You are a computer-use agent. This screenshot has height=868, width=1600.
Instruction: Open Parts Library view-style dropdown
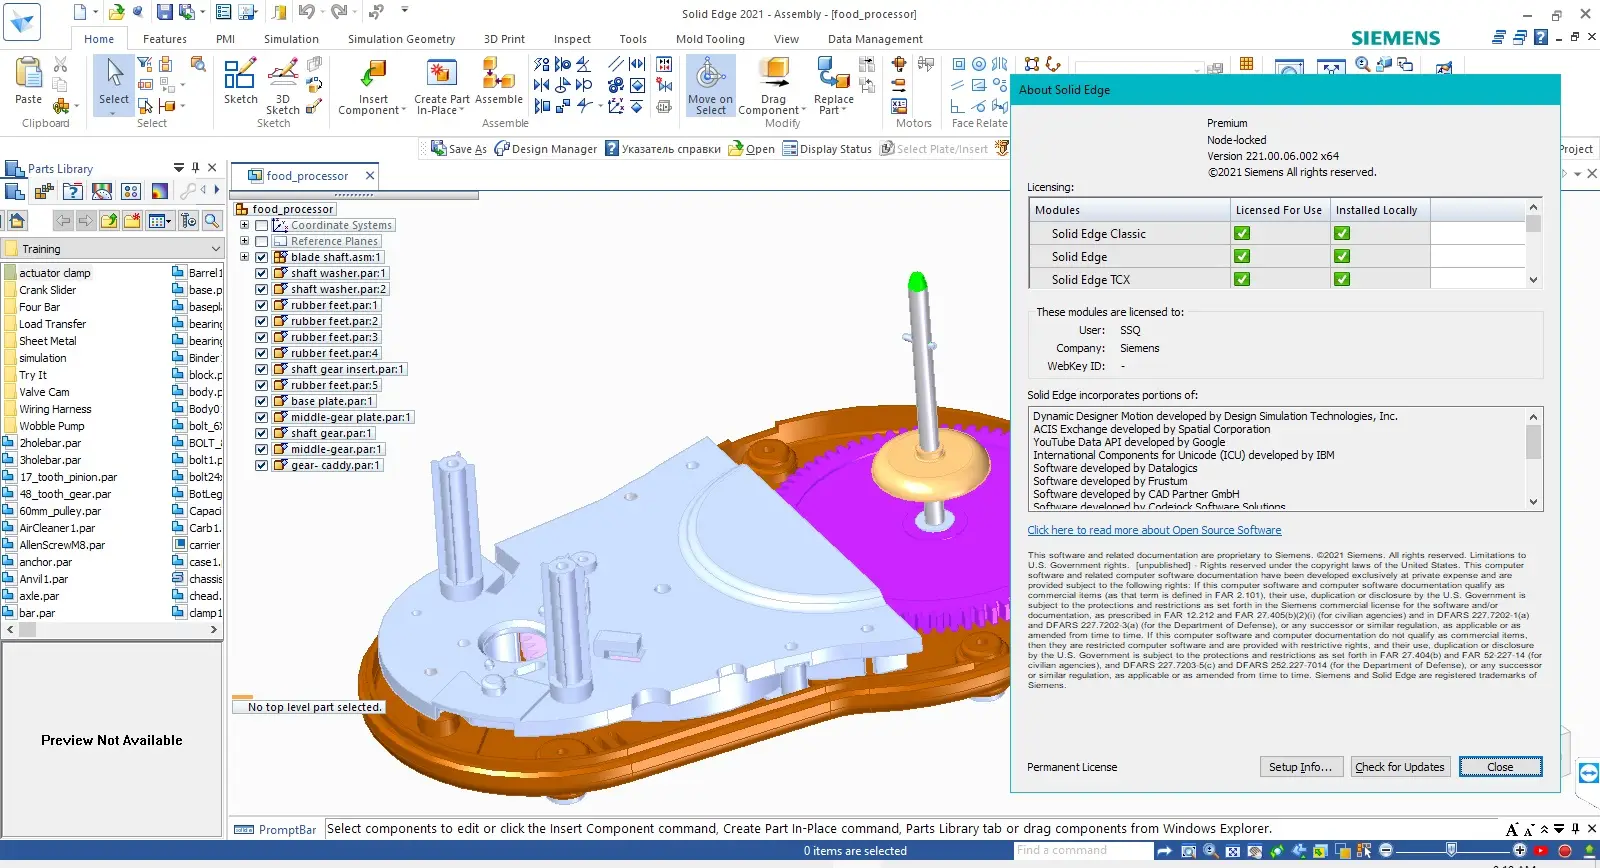(168, 221)
